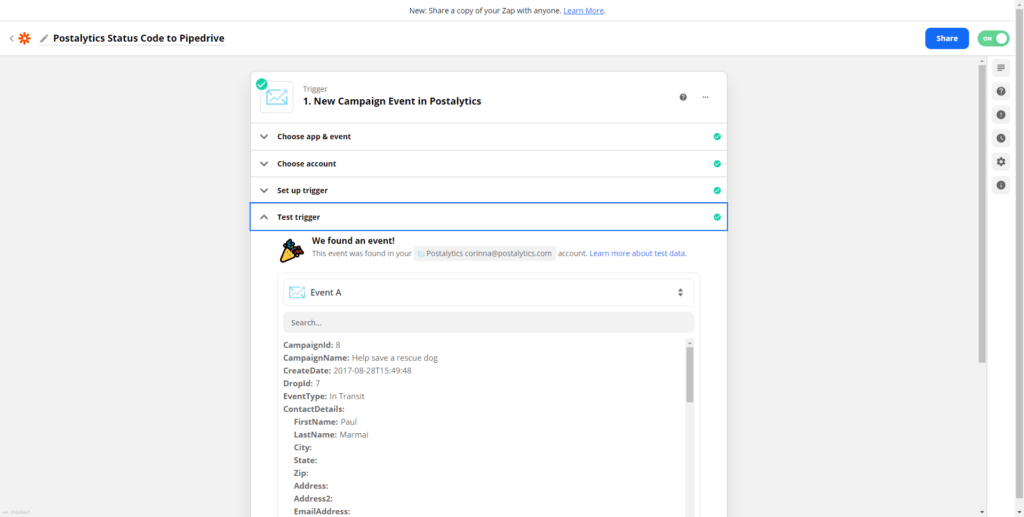Open the Event A dropdown selector
The height and width of the screenshot is (517, 1024).
click(488, 292)
